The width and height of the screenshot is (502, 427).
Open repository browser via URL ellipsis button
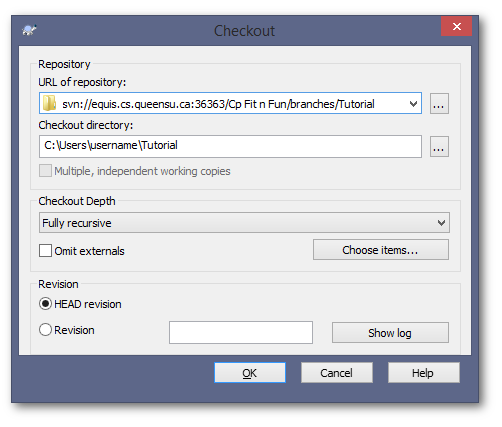pos(439,104)
